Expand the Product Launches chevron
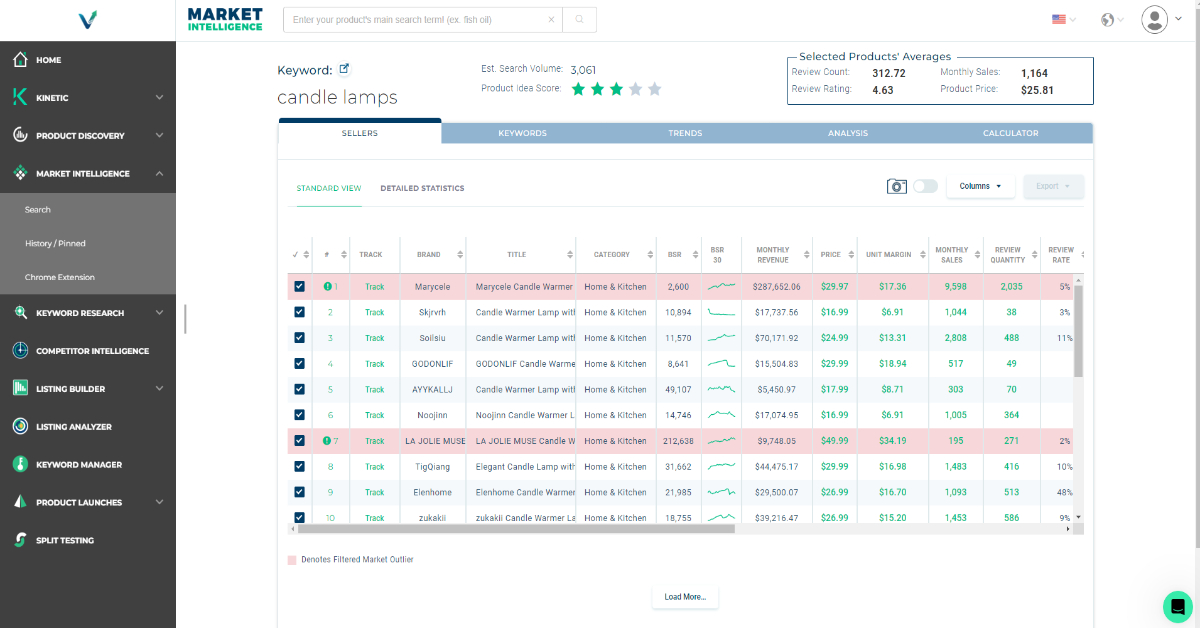This screenshot has width=1200, height=628. point(159,502)
